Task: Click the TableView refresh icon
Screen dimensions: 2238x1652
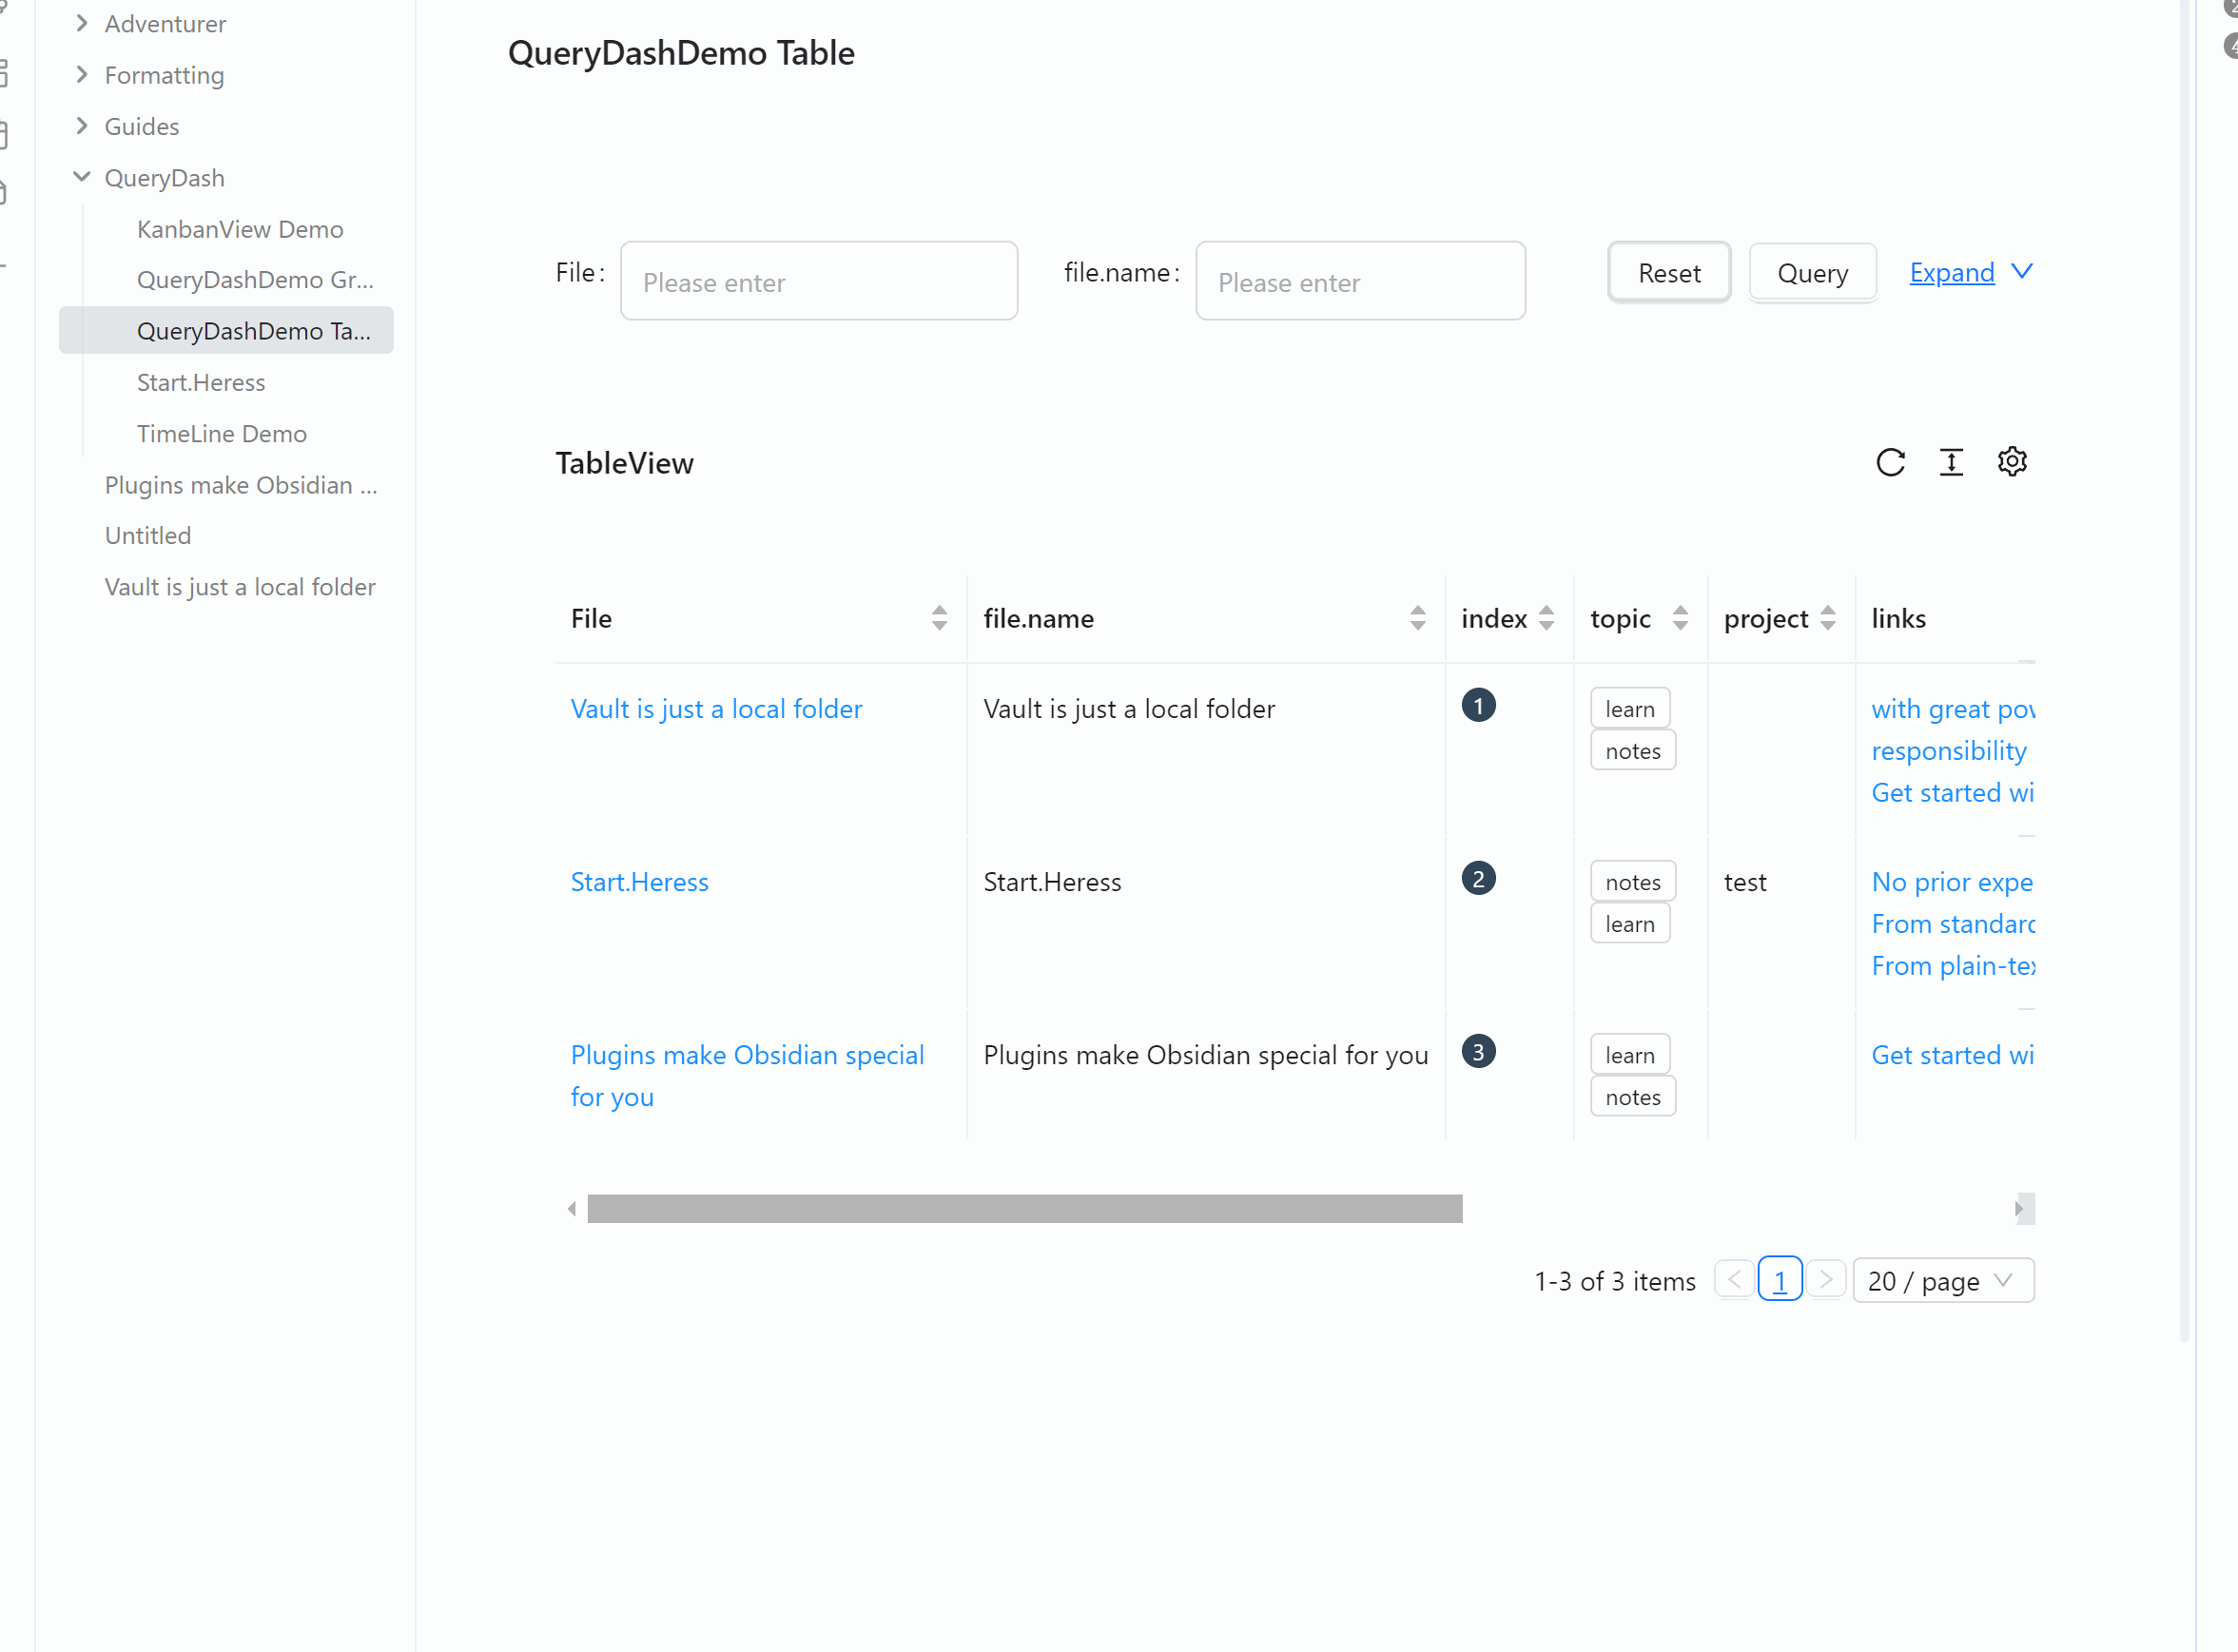Action: click(x=1890, y=462)
